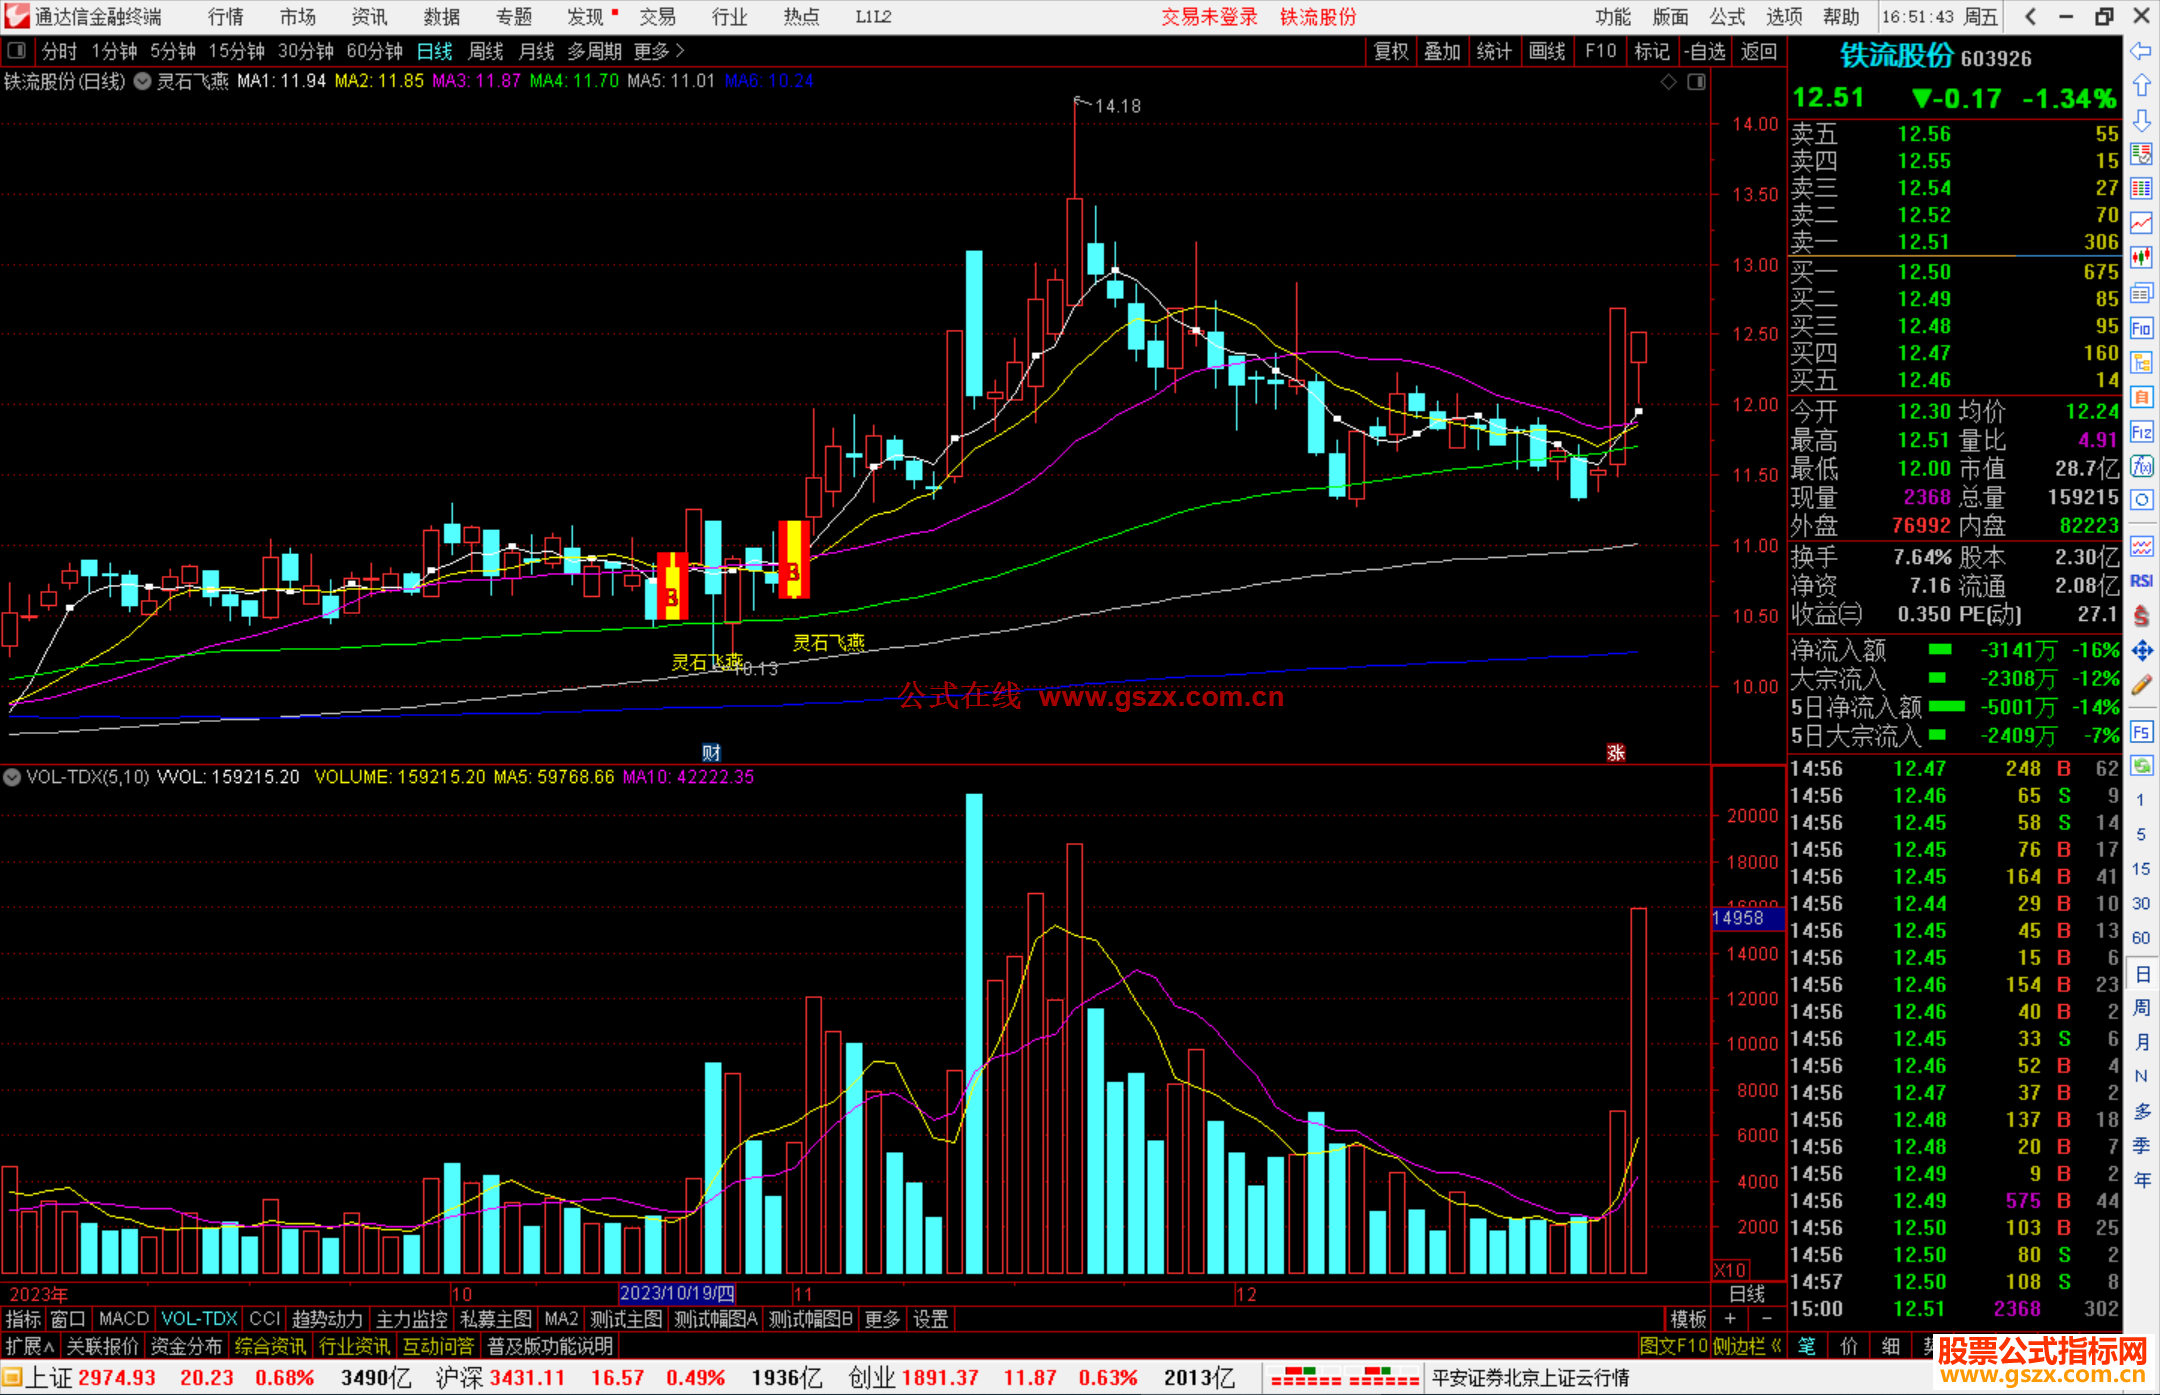Click the panel layout icon beside diamond

click(x=1696, y=82)
